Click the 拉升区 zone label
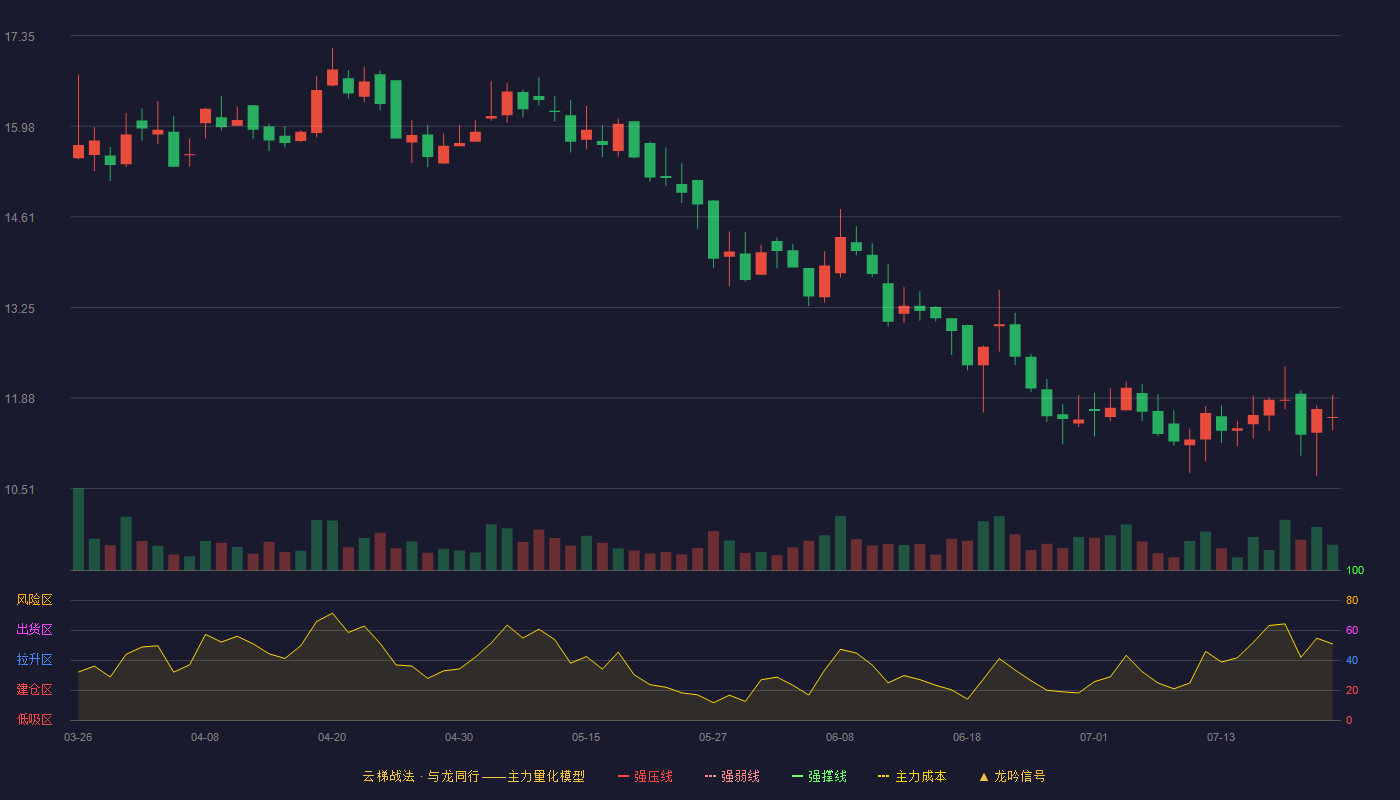1400x800 pixels. tap(34, 660)
